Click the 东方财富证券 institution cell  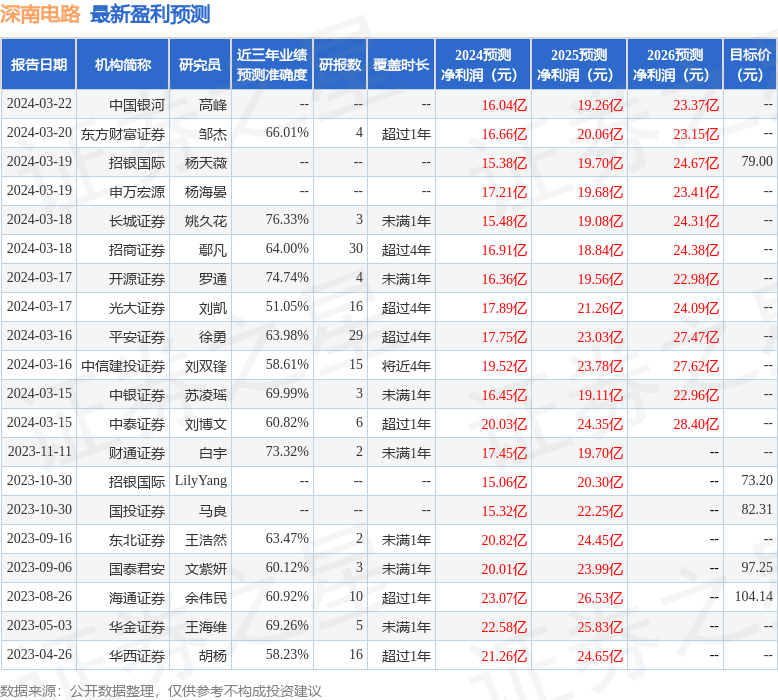pos(123,134)
